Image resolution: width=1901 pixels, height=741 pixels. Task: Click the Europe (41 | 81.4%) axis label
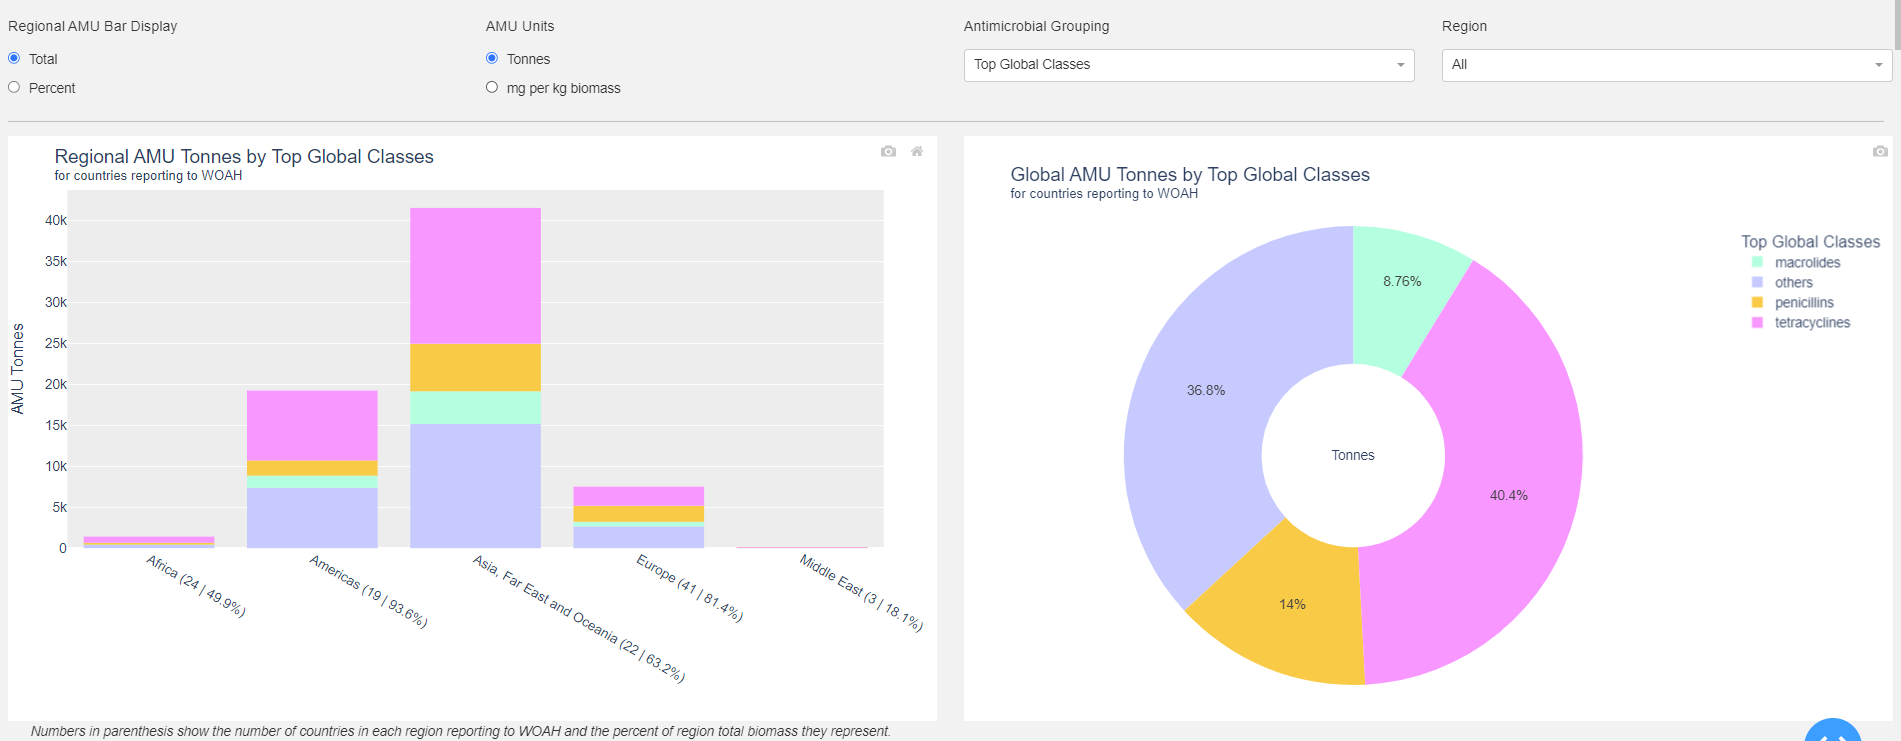[690, 588]
